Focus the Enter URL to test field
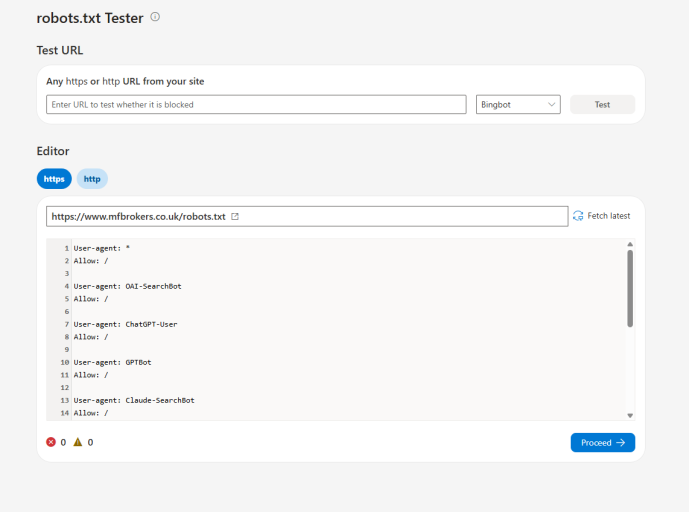The height and width of the screenshot is (512, 689). [x=256, y=105]
